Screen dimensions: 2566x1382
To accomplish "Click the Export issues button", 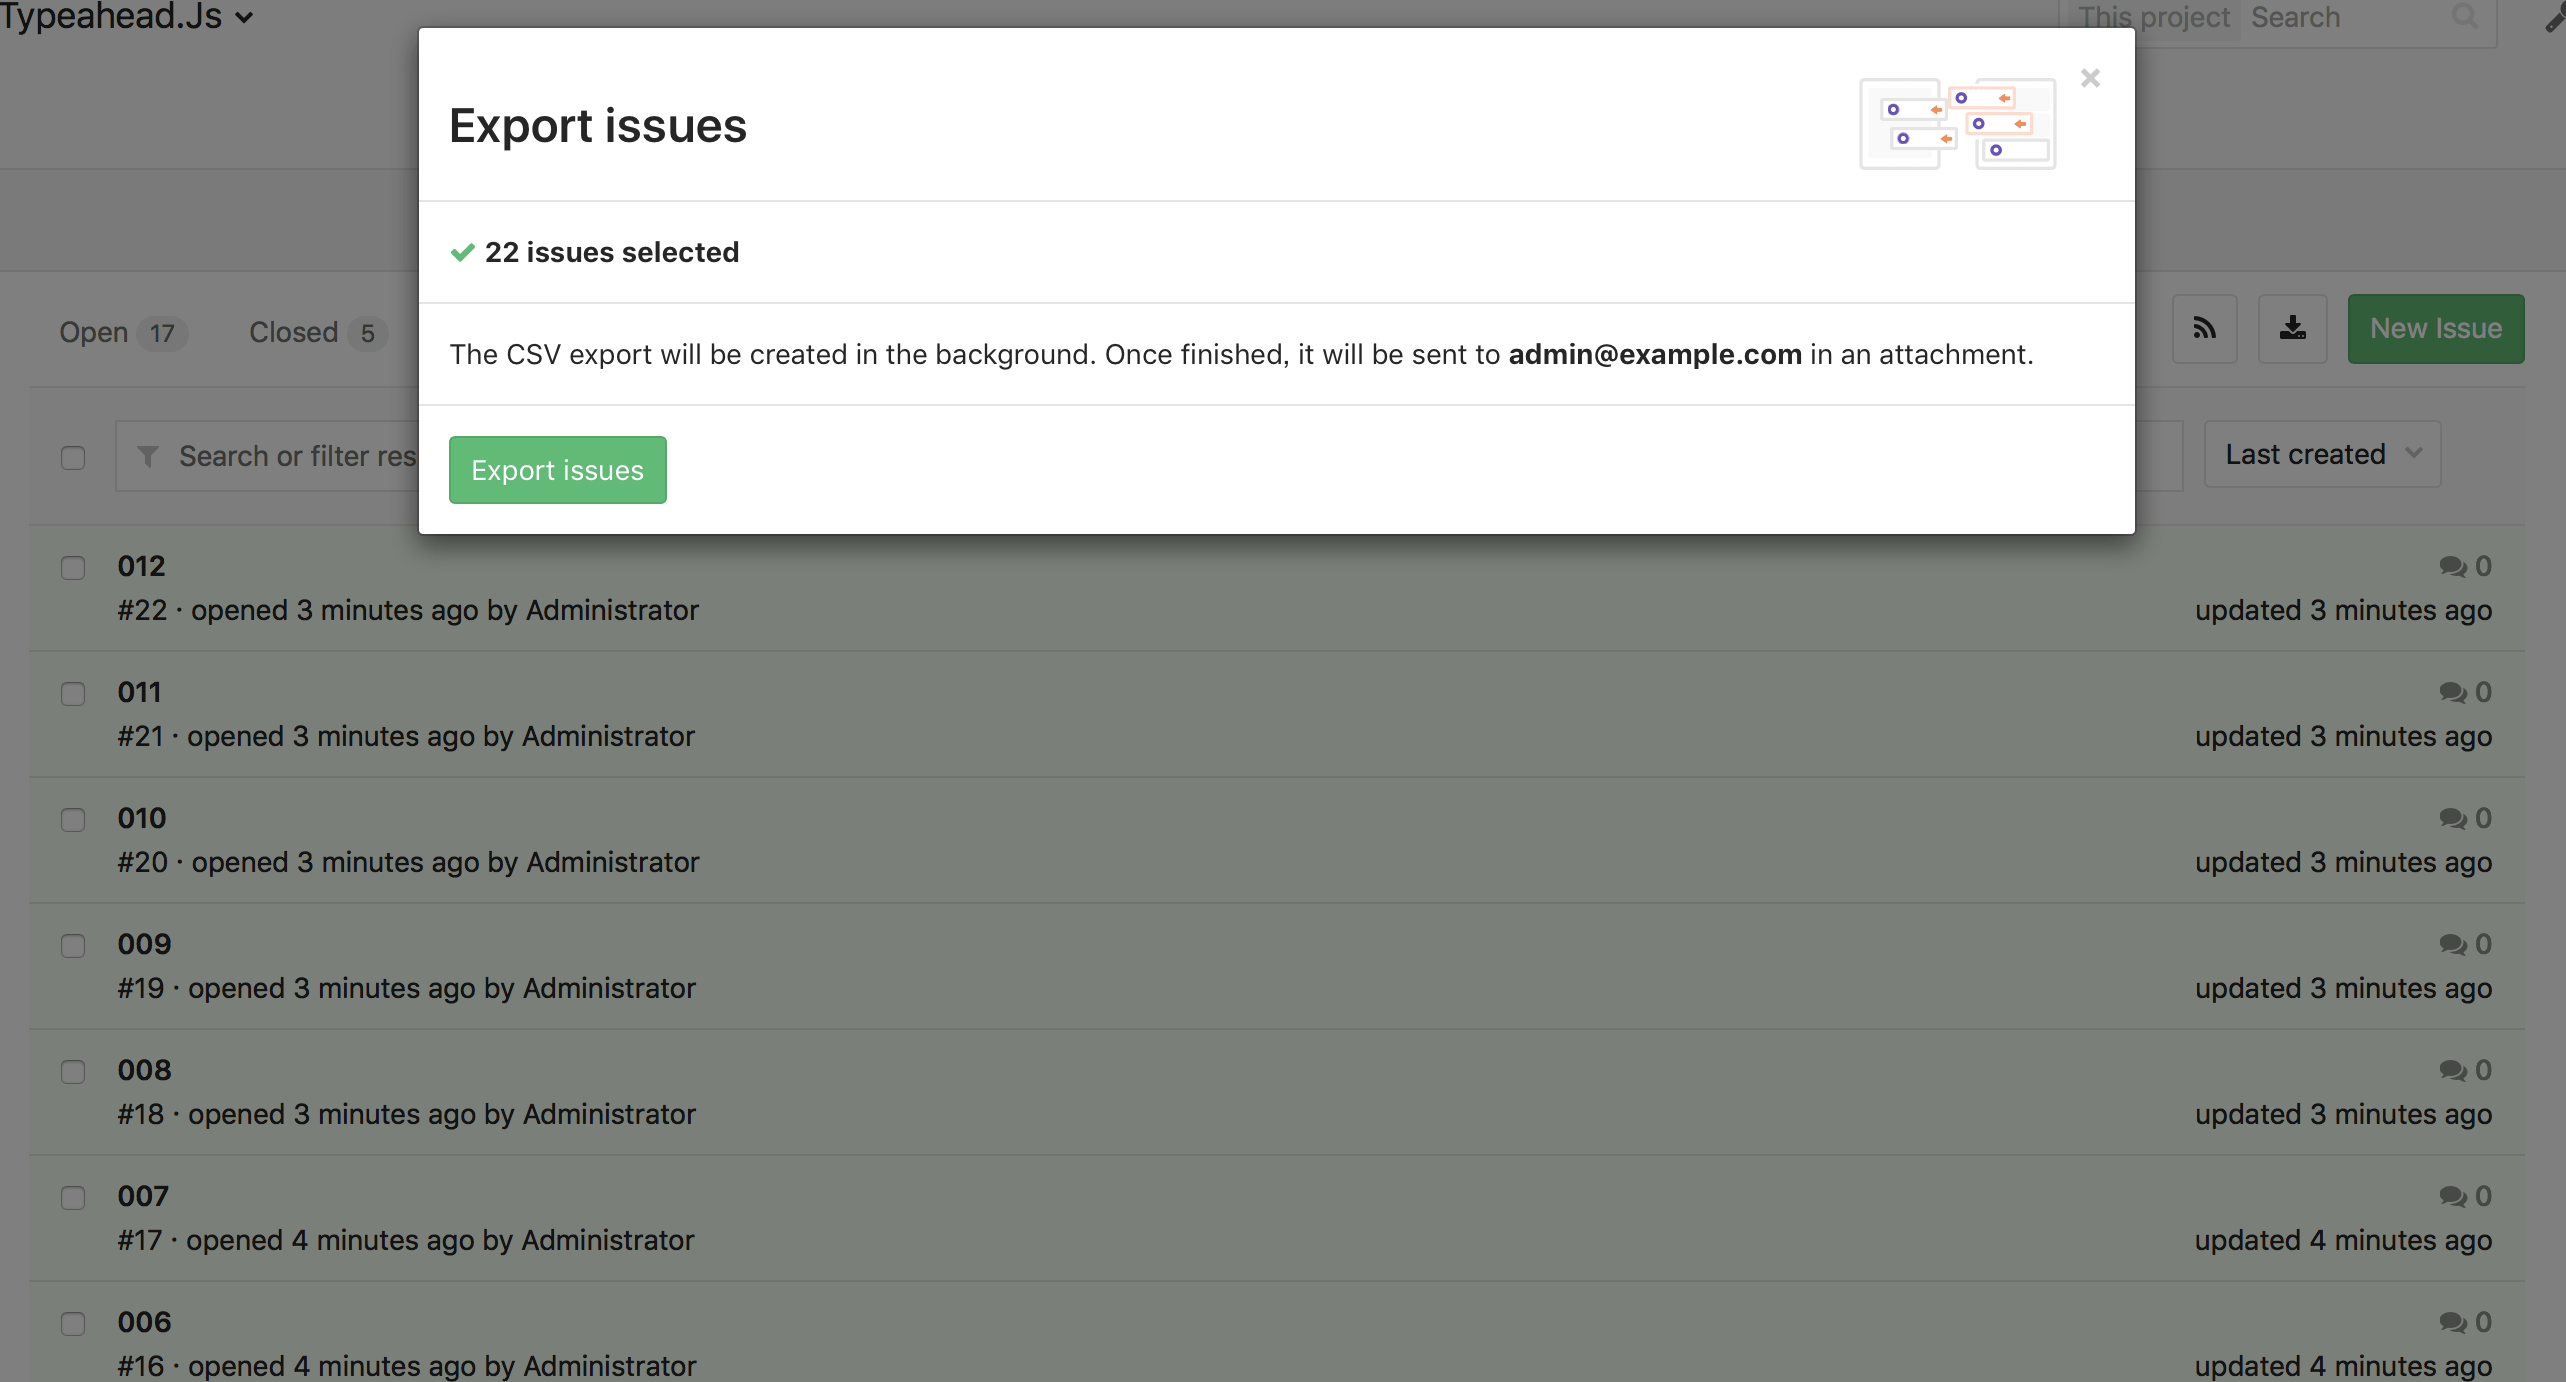I will tap(556, 470).
